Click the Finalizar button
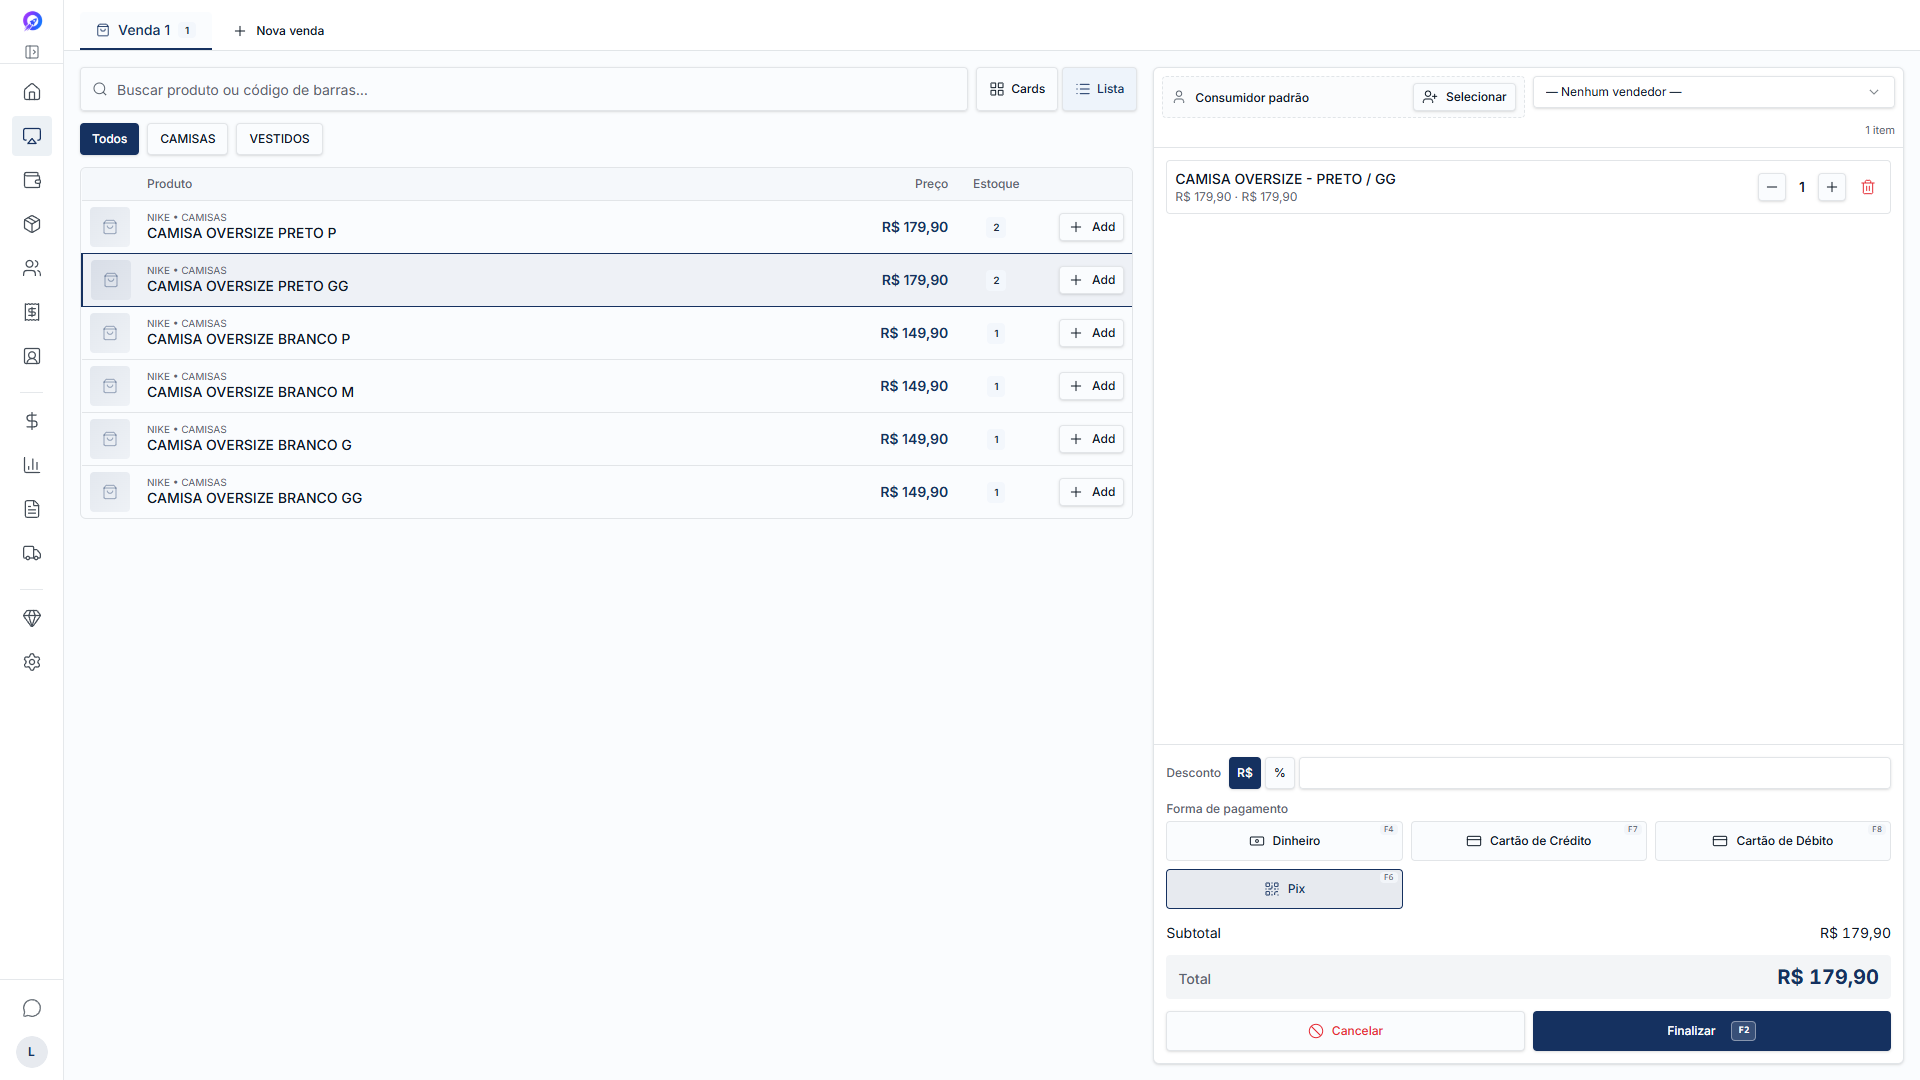Viewport: 1920px width, 1080px height. click(1711, 1031)
